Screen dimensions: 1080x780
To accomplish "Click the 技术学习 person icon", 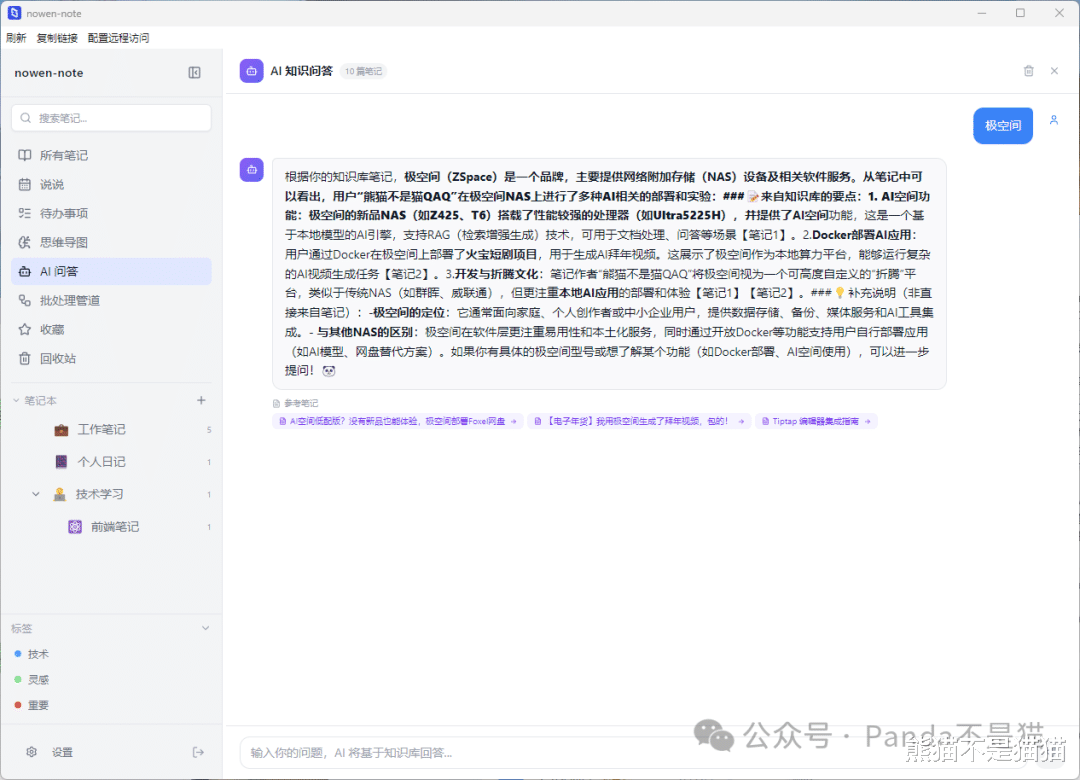I will point(60,494).
